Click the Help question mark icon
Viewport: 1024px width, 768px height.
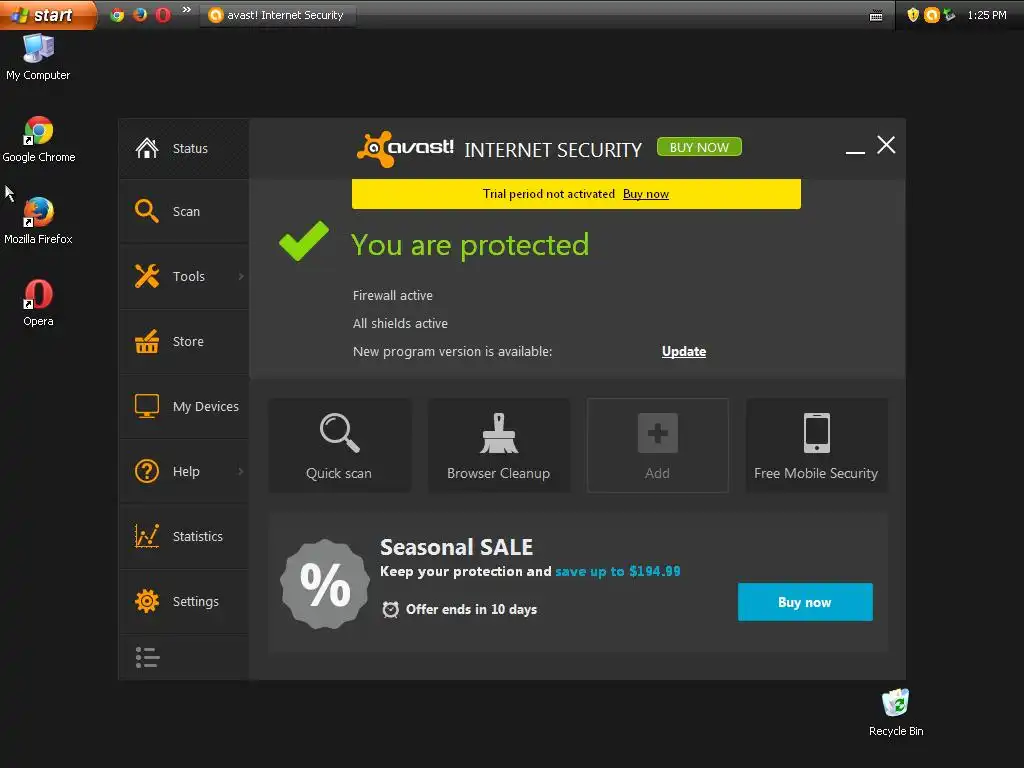147,471
